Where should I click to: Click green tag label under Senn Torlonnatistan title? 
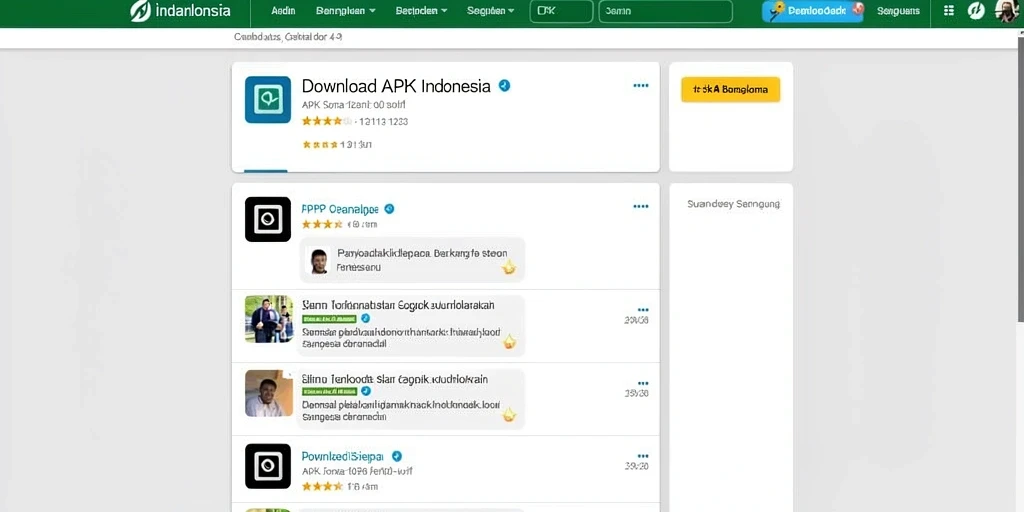point(329,318)
